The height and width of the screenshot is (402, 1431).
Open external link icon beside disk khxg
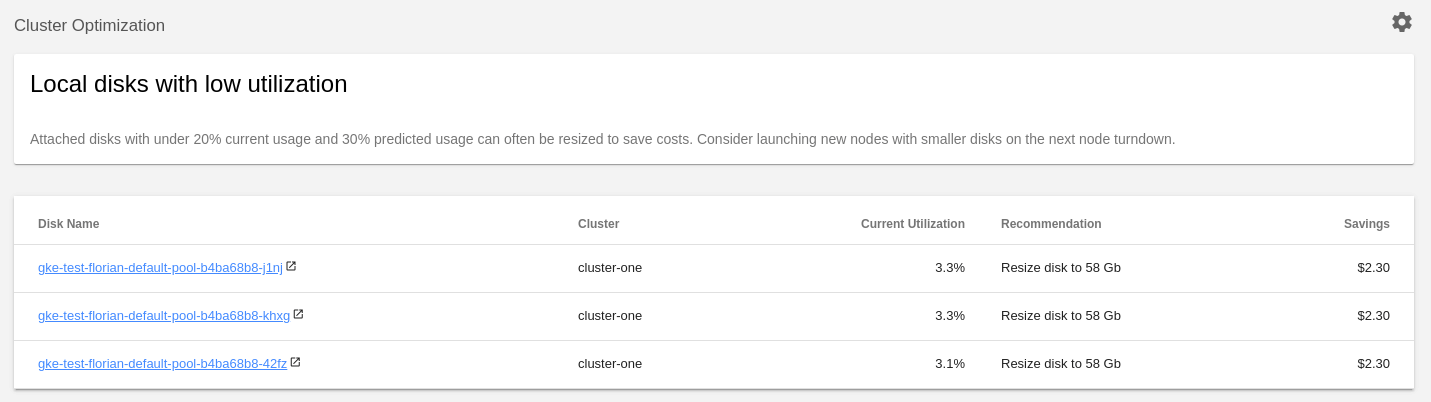coord(298,314)
